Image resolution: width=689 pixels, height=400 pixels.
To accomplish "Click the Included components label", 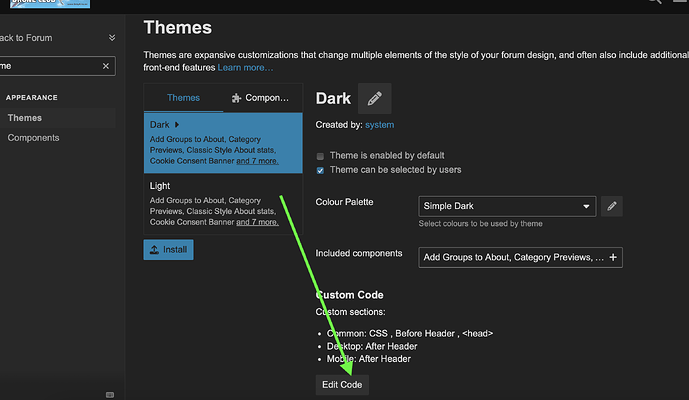I will (x=359, y=253).
